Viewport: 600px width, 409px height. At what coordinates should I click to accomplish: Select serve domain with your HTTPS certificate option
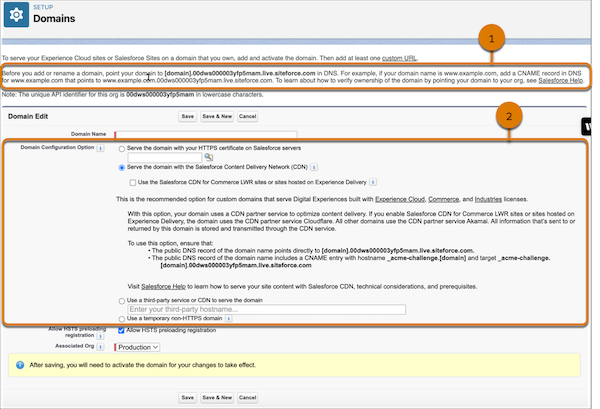point(122,149)
